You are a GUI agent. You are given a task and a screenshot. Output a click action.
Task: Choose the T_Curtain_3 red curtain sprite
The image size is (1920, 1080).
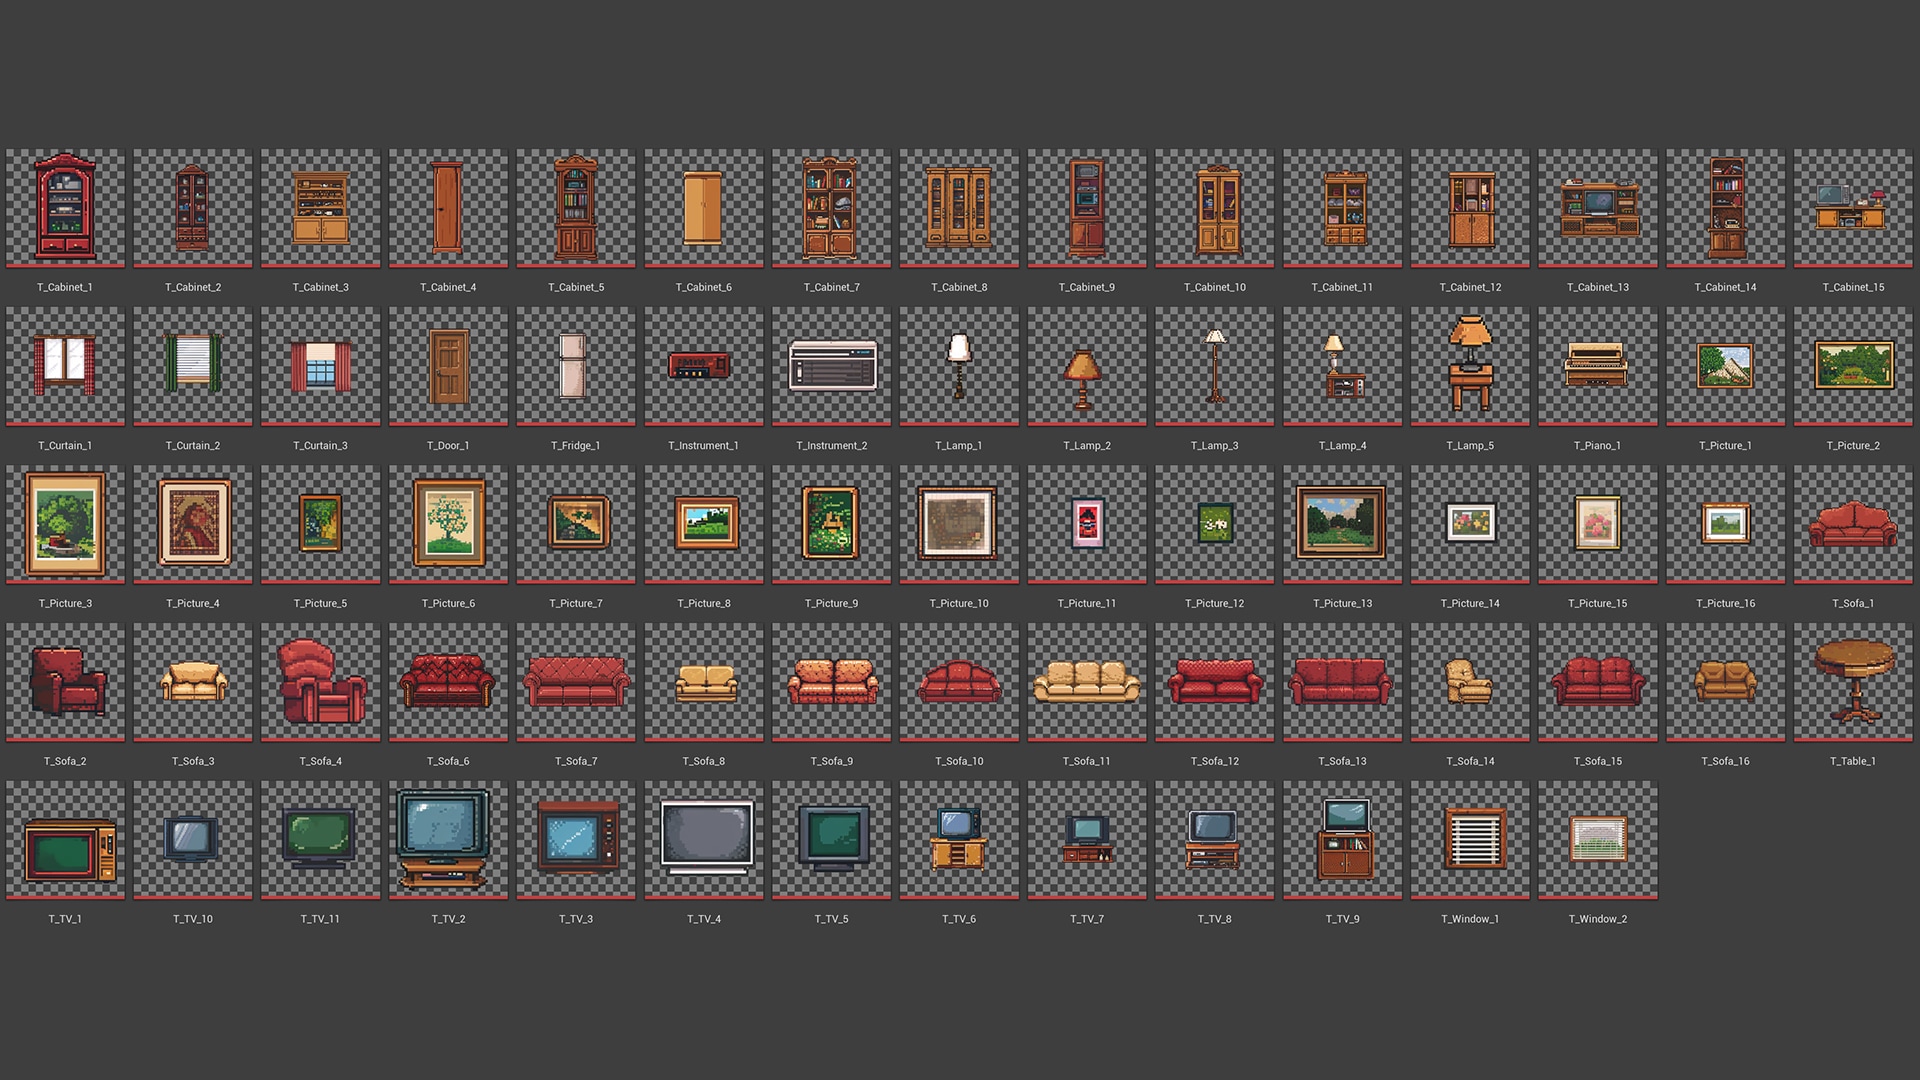pyautogui.click(x=320, y=365)
